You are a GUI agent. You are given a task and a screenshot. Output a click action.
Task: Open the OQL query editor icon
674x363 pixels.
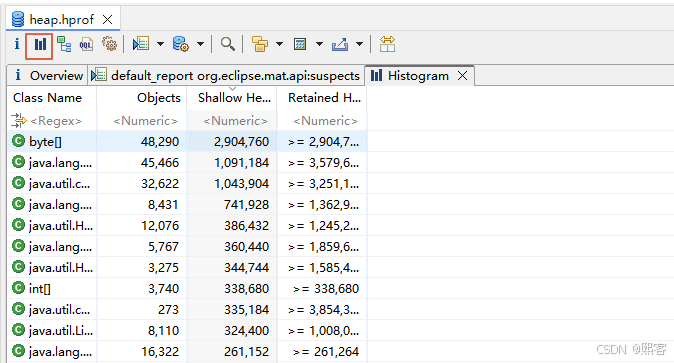click(86, 44)
